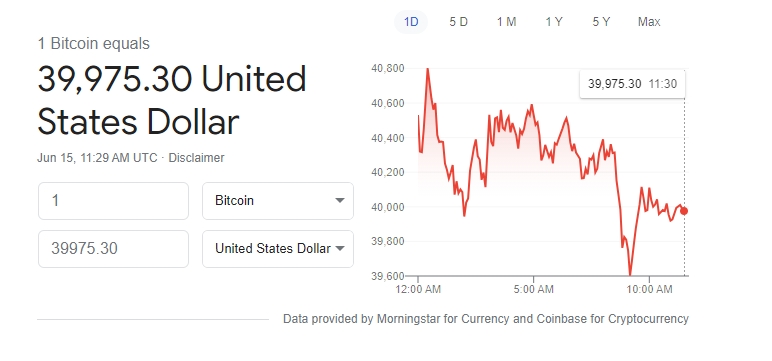The image size is (772, 361).
Task: Click the 12:00 AM axis label
Action: point(418,289)
